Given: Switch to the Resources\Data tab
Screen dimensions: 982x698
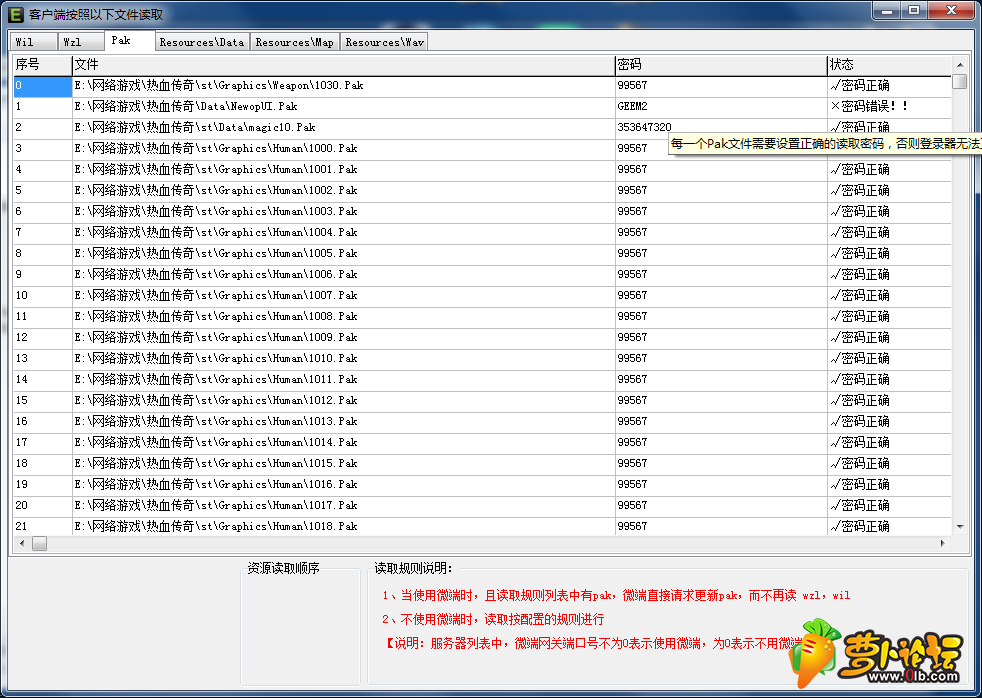Looking at the screenshot, I should [x=202, y=41].
